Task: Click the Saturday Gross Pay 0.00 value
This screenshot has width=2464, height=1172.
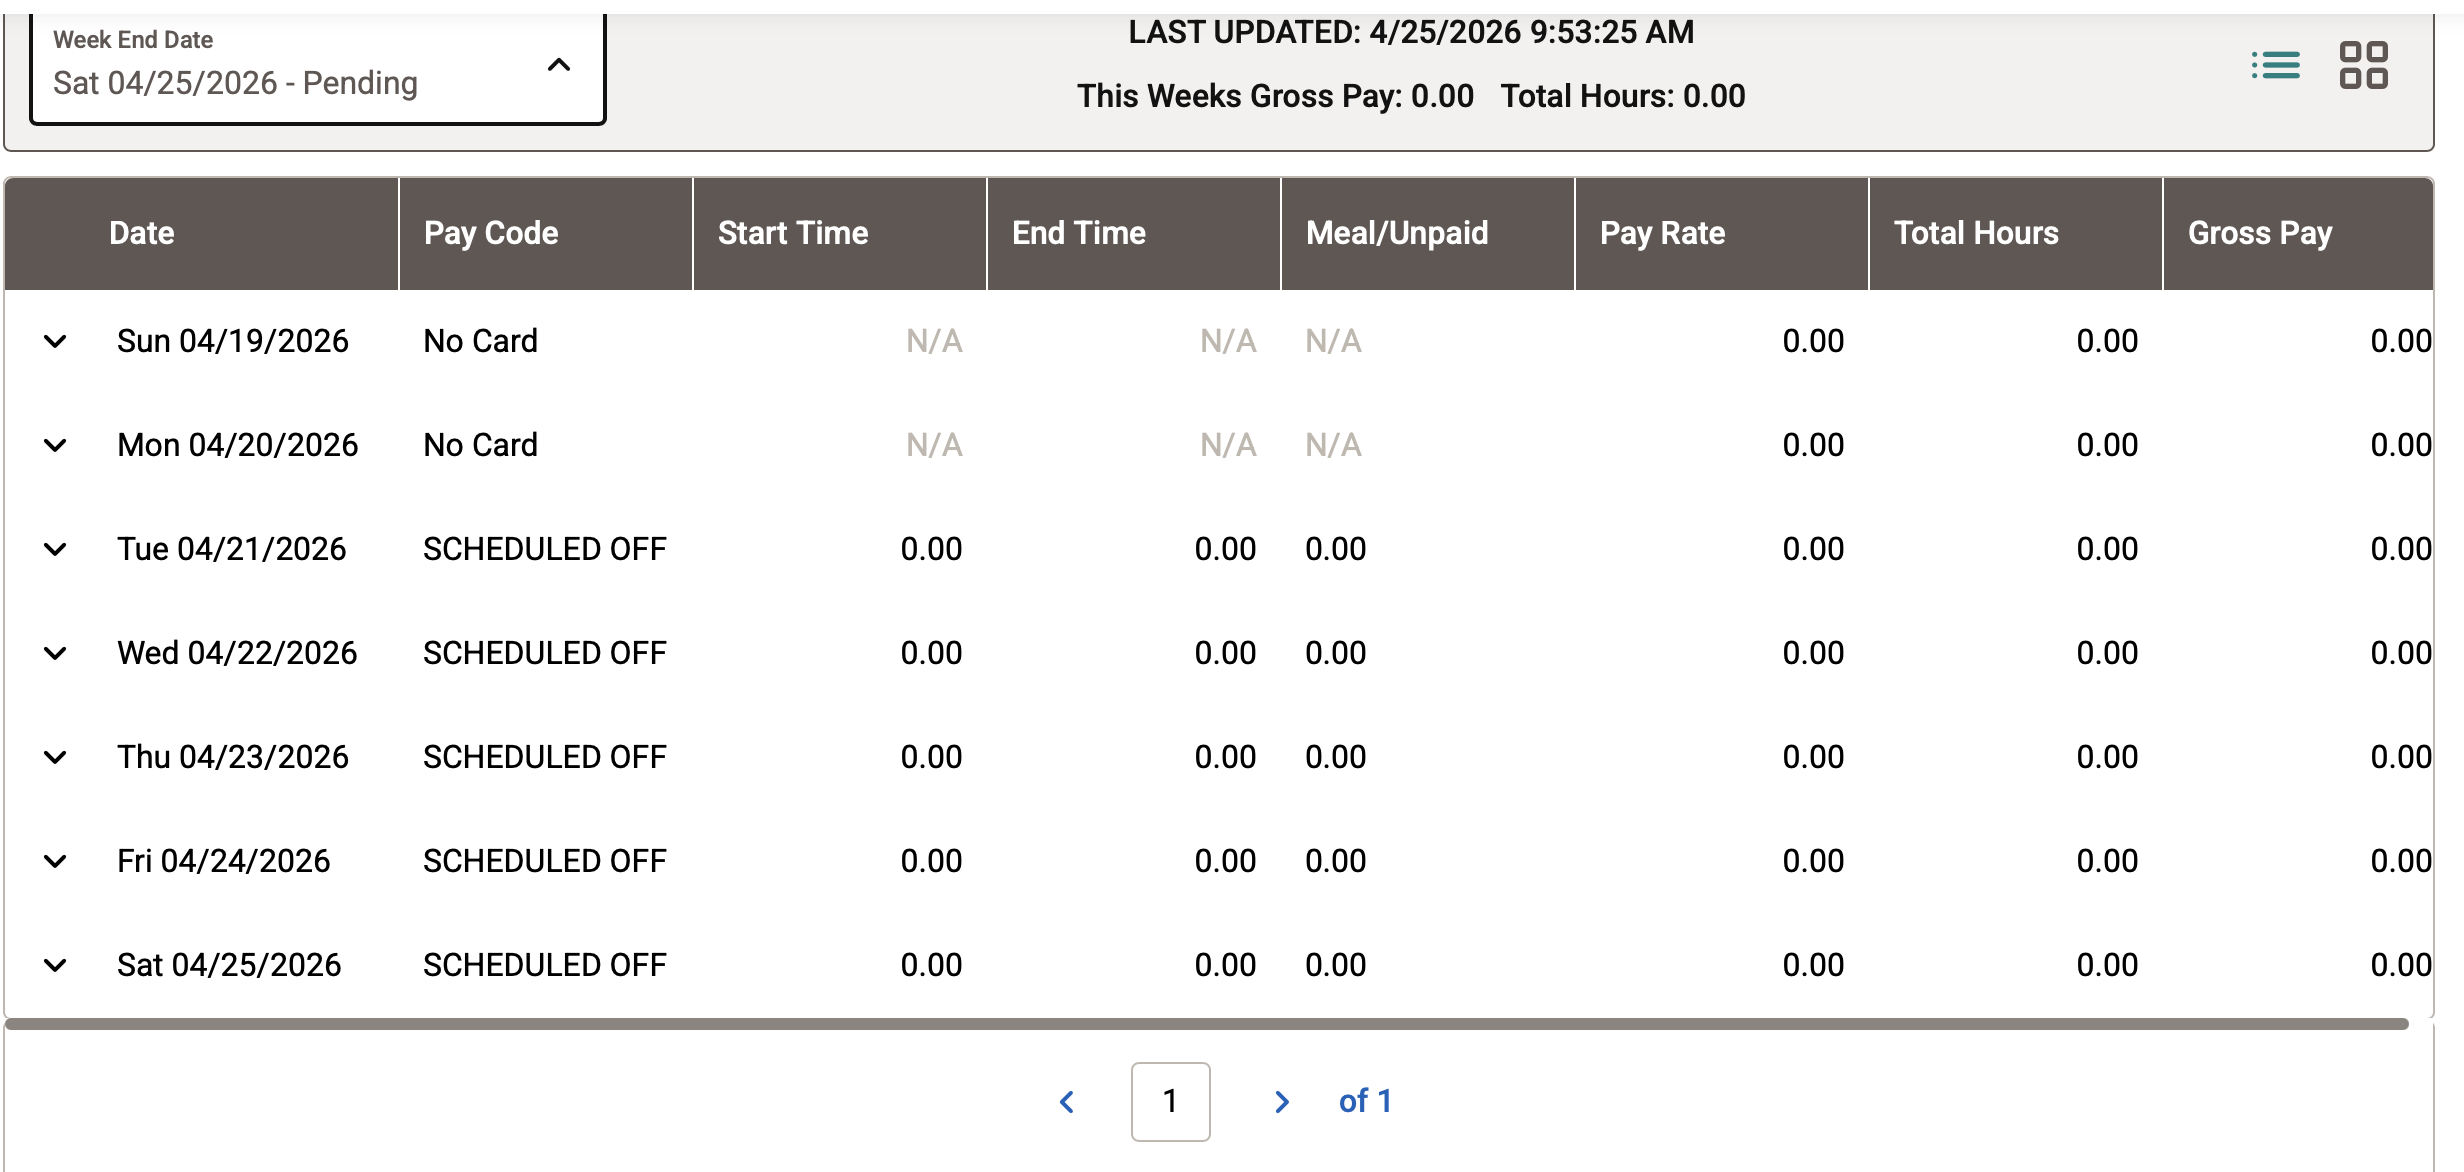Action: click(2401, 966)
